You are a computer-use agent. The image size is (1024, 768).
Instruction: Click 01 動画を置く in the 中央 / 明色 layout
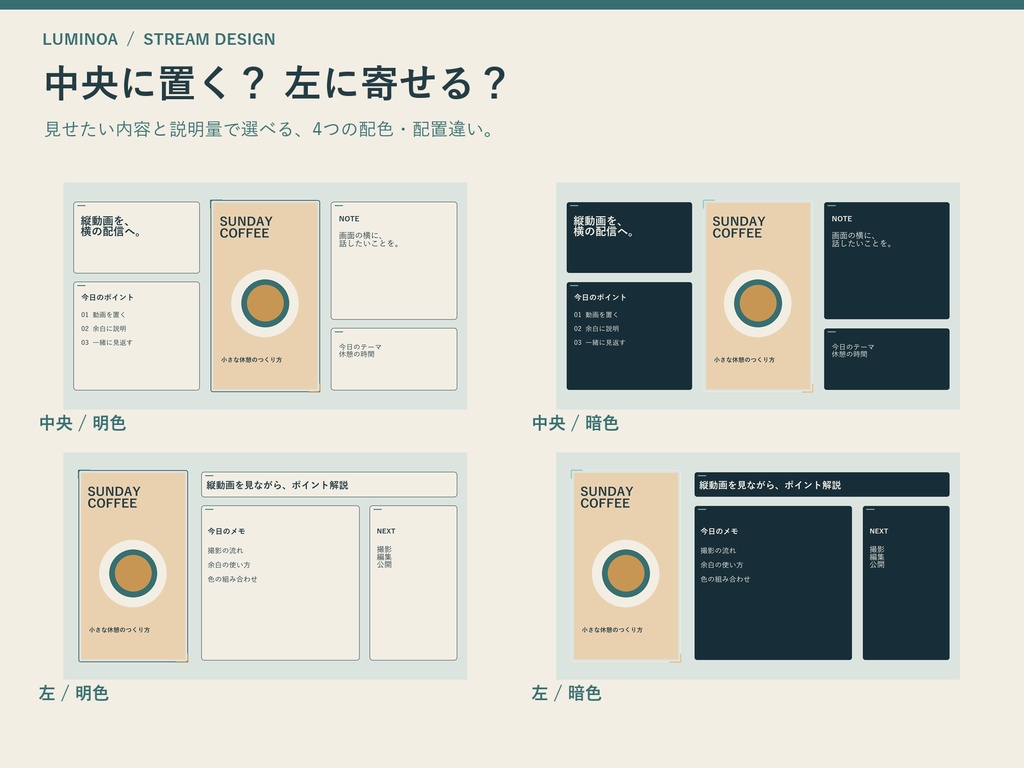tap(103, 315)
